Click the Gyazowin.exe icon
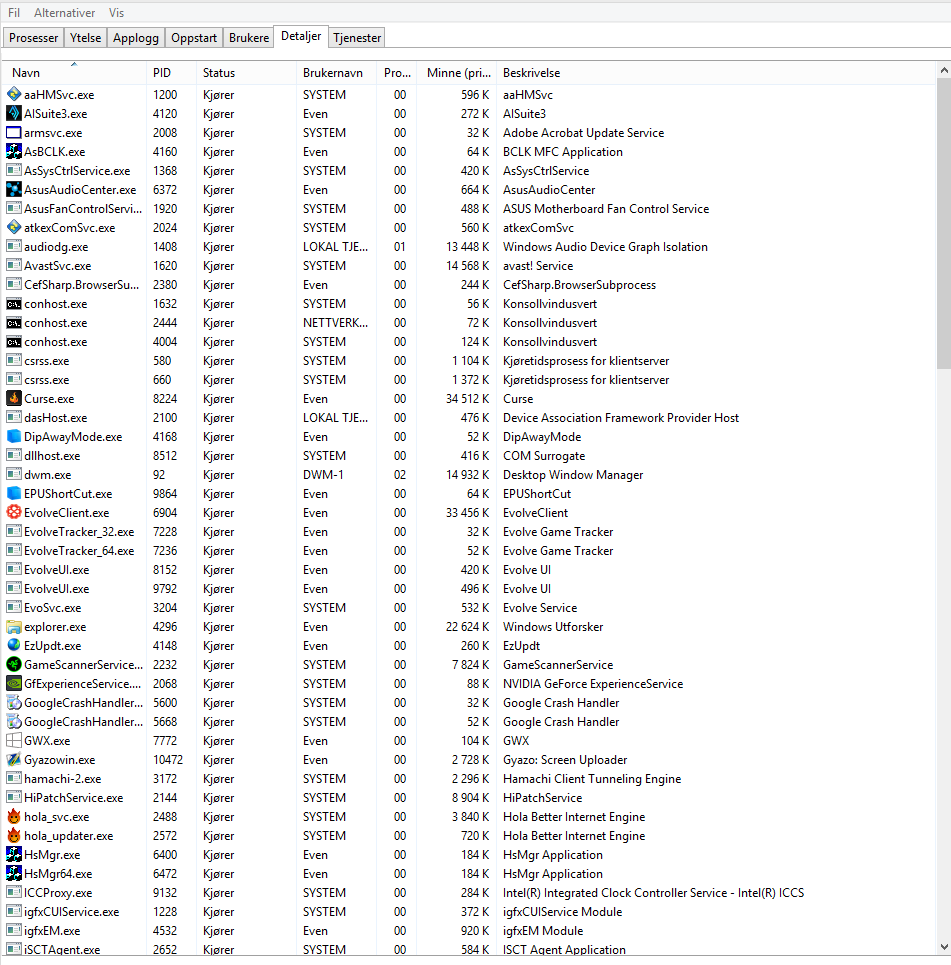Image resolution: width=951 pixels, height=965 pixels. click(14, 759)
